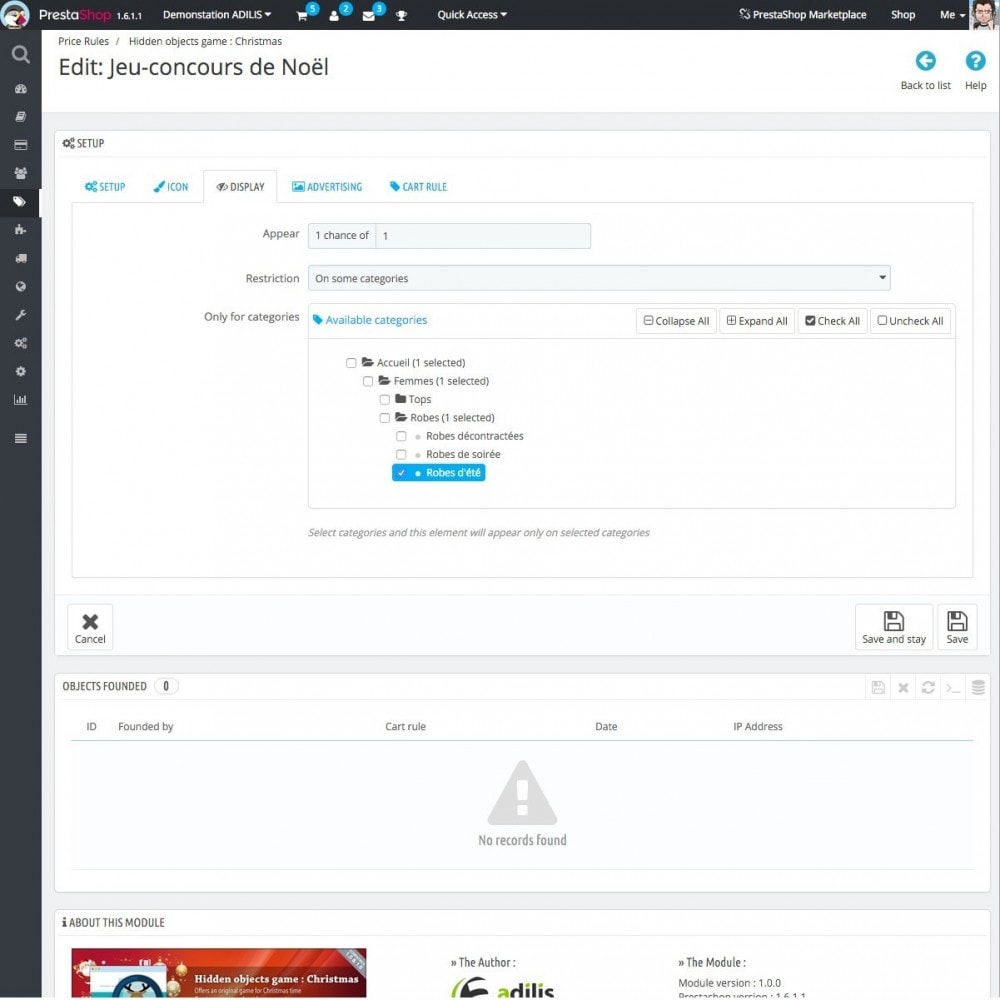Click the sidebar collapse menu icon

(20, 438)
